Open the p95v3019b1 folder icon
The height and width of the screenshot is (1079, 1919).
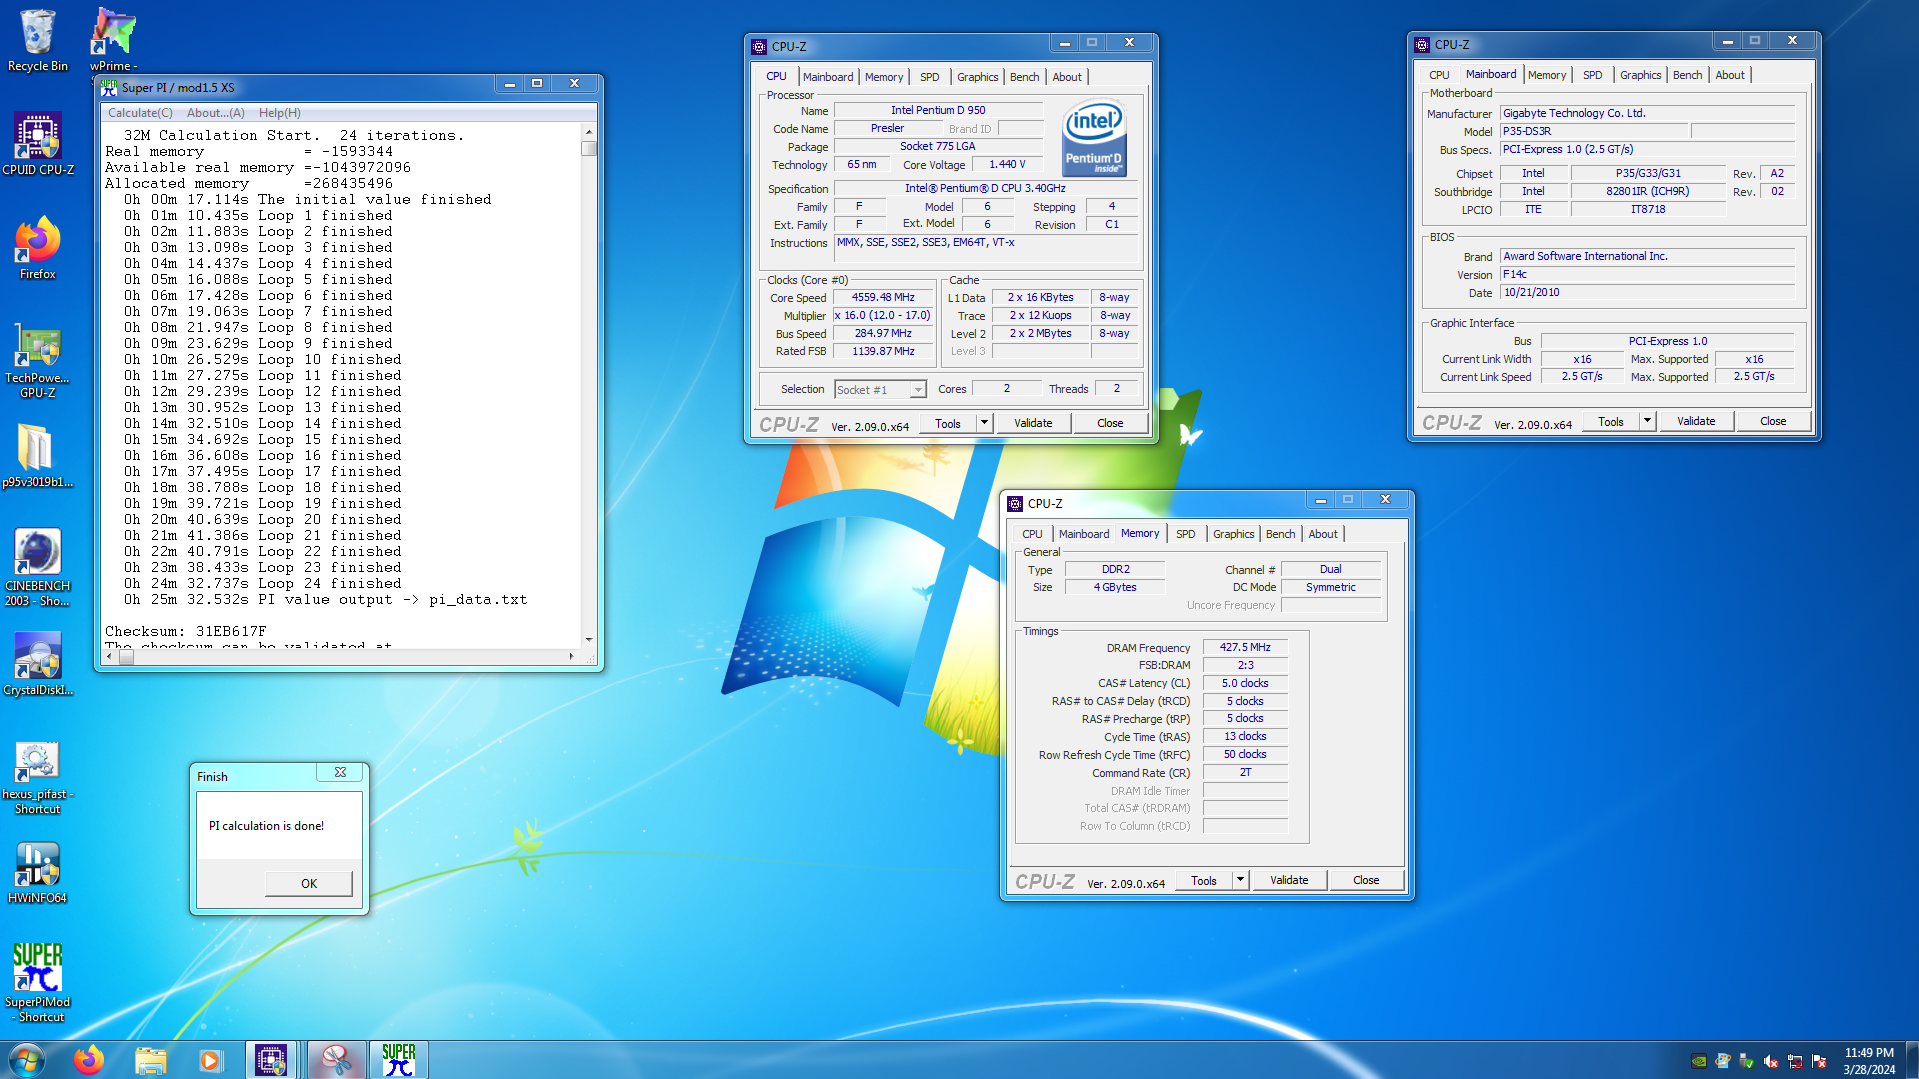pyautogui.click(x=37, y=456)
